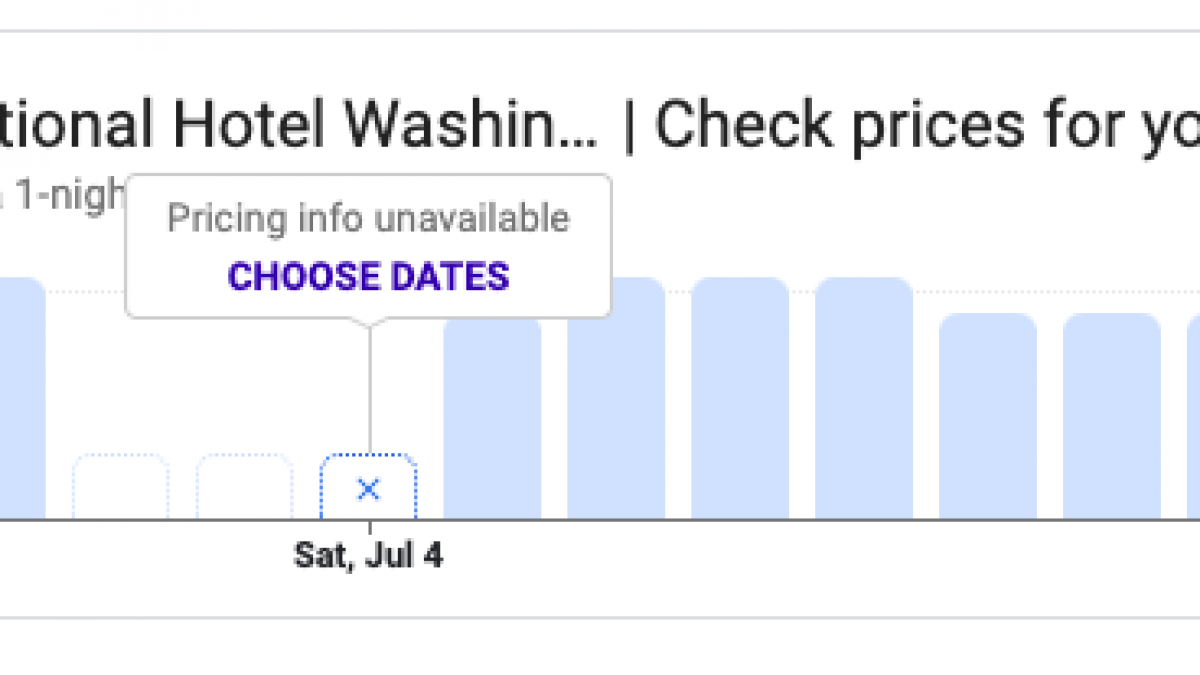Select the partially visible blue bar at chart's left edge
Screen dimensions: 1200x675
[22, 400]
